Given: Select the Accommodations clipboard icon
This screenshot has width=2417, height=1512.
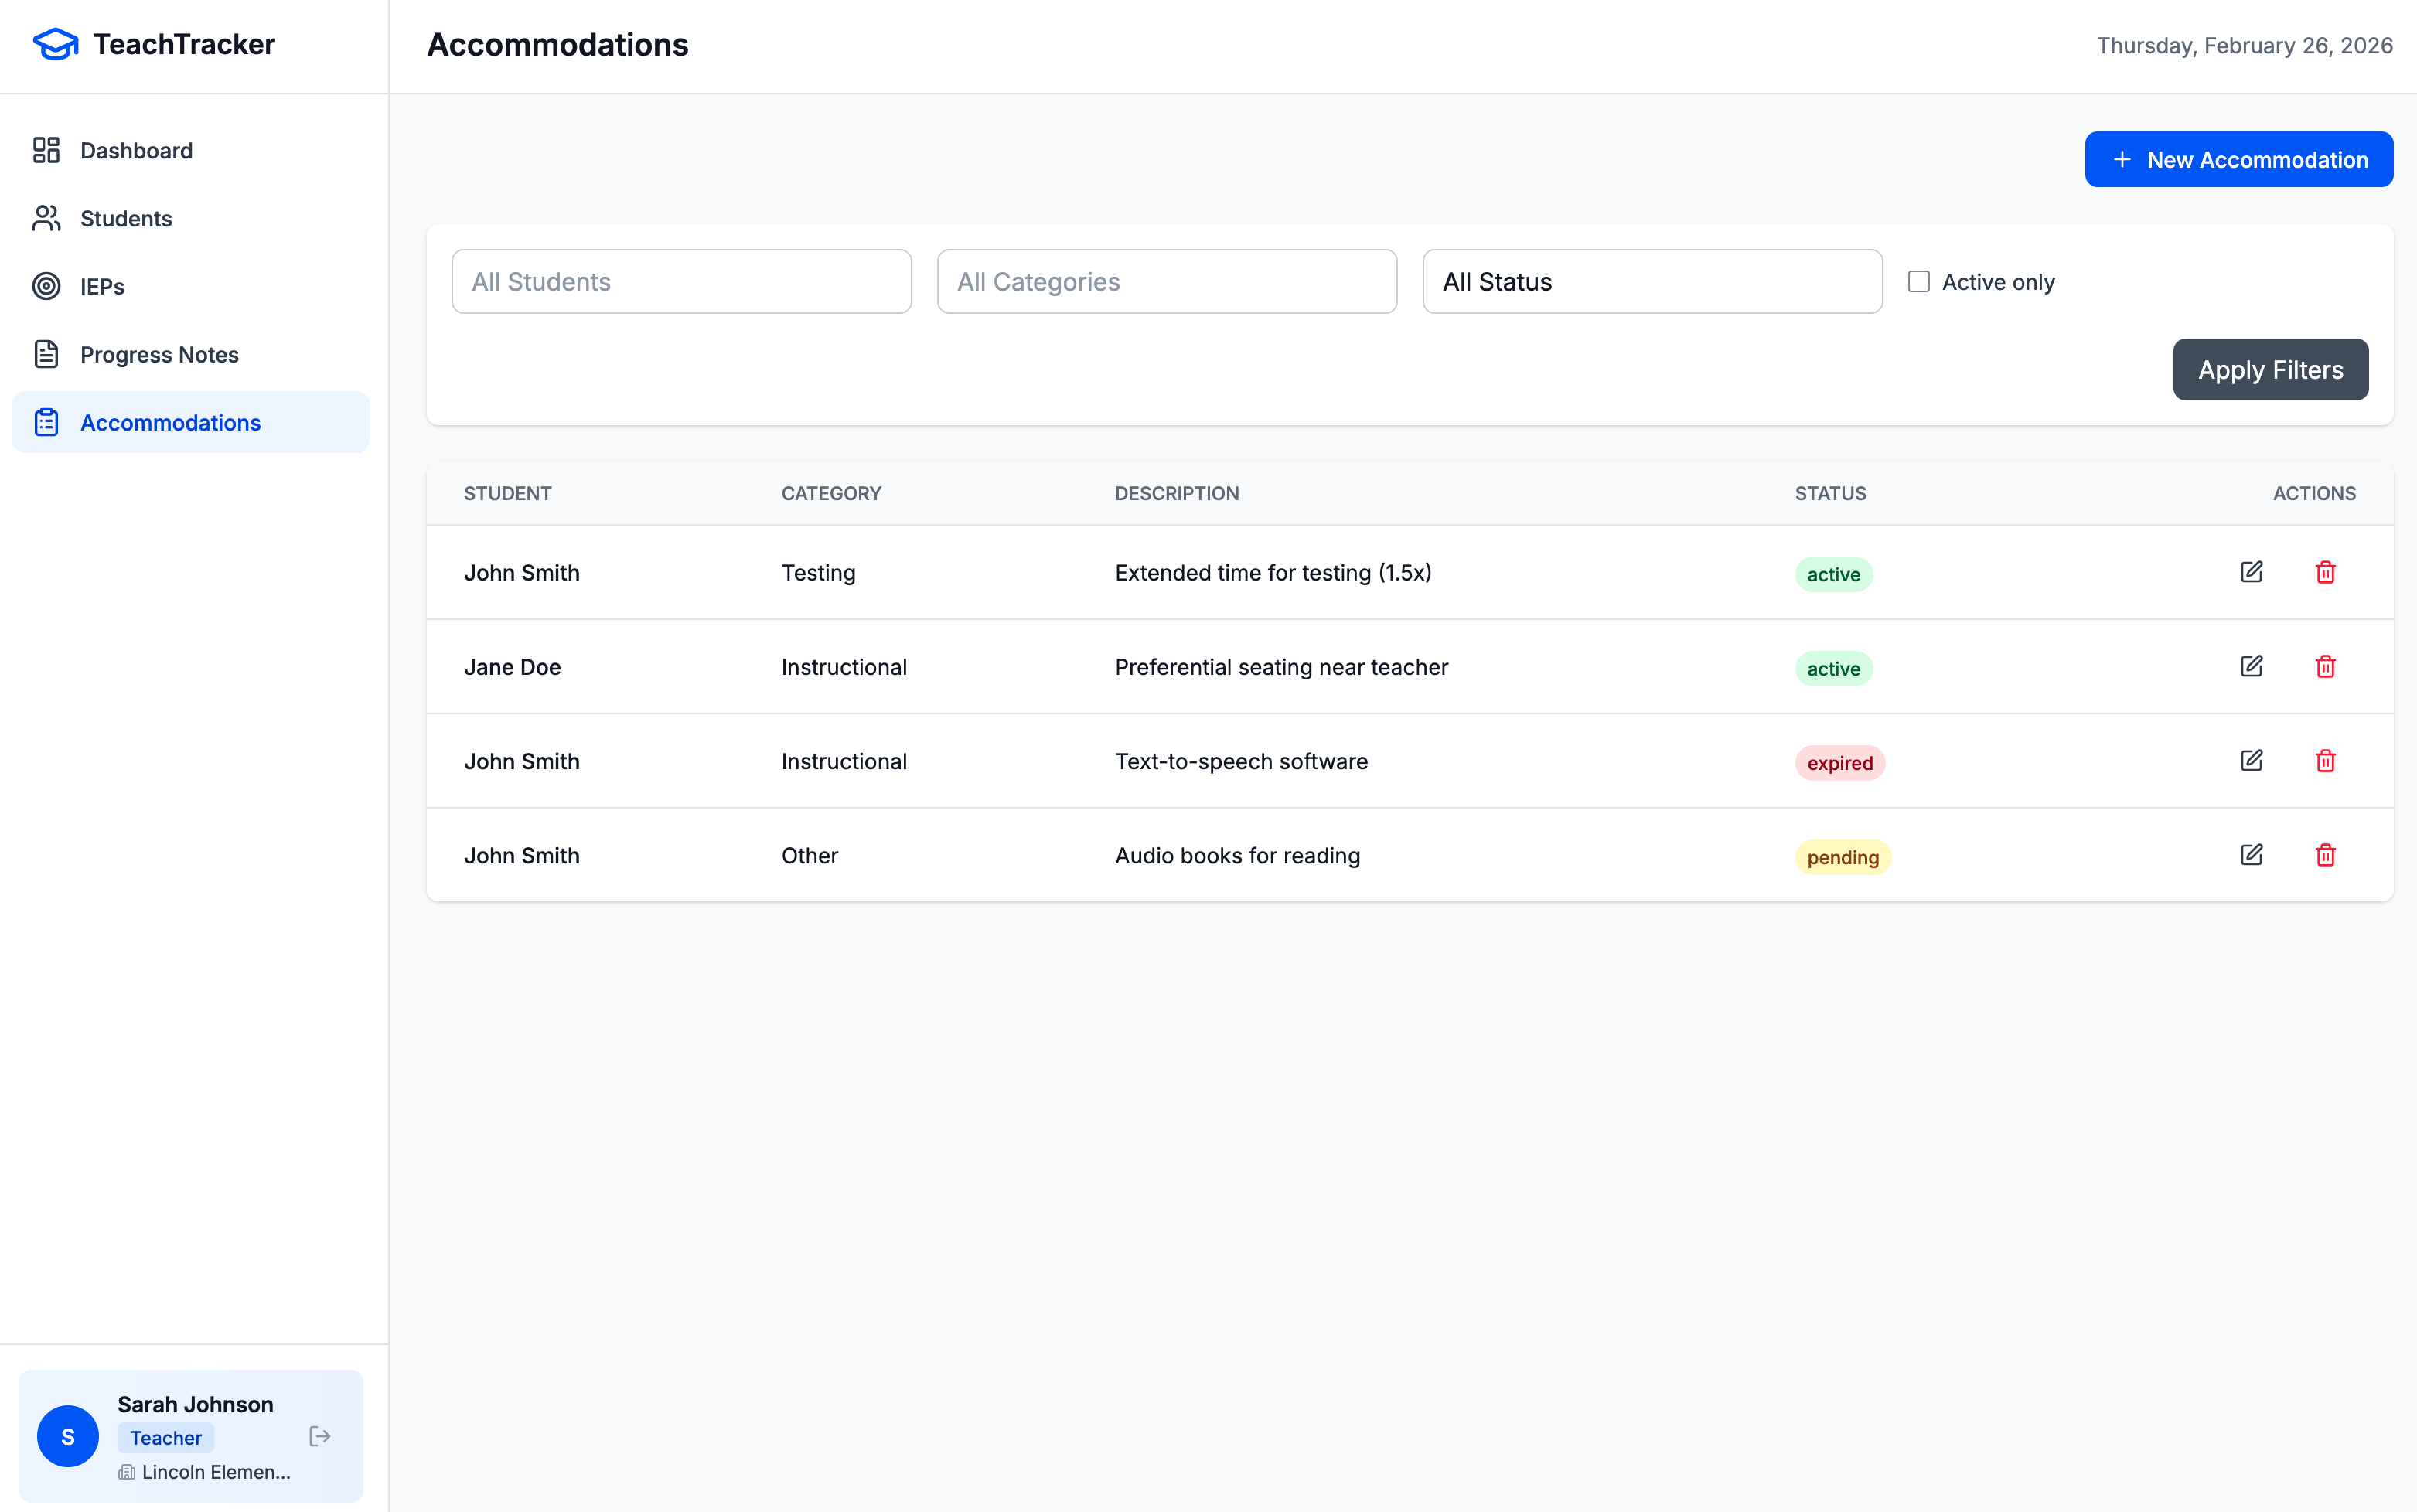Looking at the screenshot, I should (x=46, y=422).
